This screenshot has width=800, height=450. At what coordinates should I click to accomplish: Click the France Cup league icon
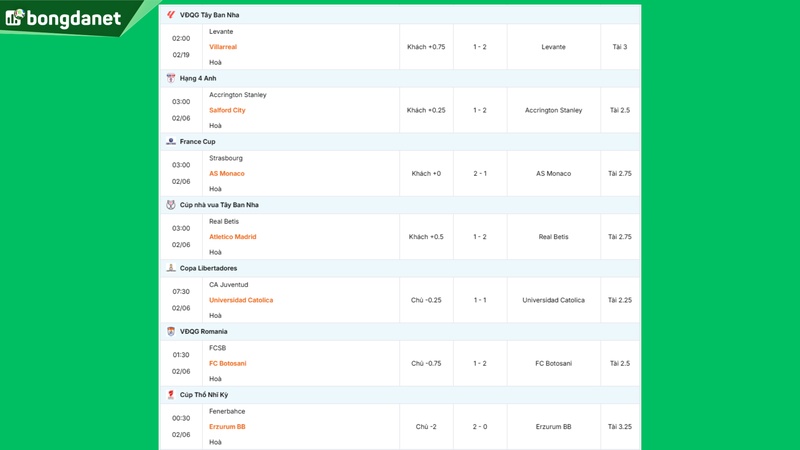(x=171, y=142)
